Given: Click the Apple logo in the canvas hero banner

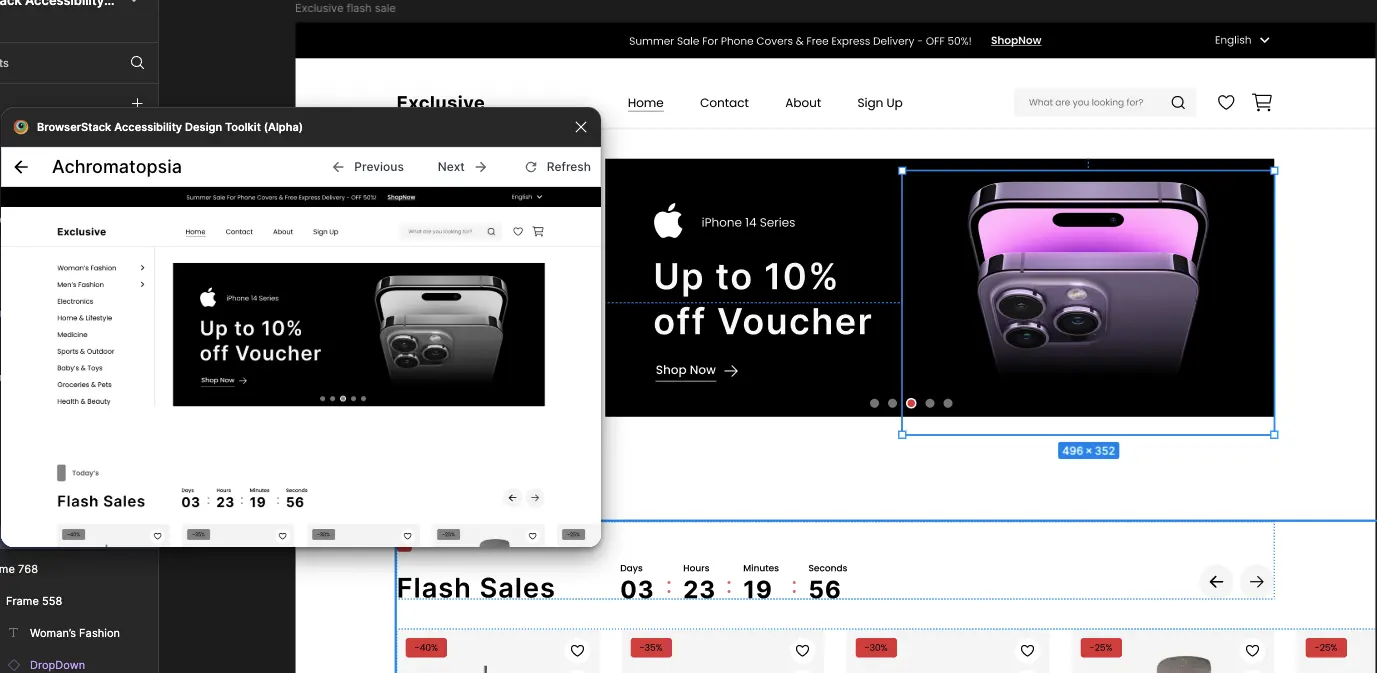Looking at the screenshot, I should coord(668,221).
